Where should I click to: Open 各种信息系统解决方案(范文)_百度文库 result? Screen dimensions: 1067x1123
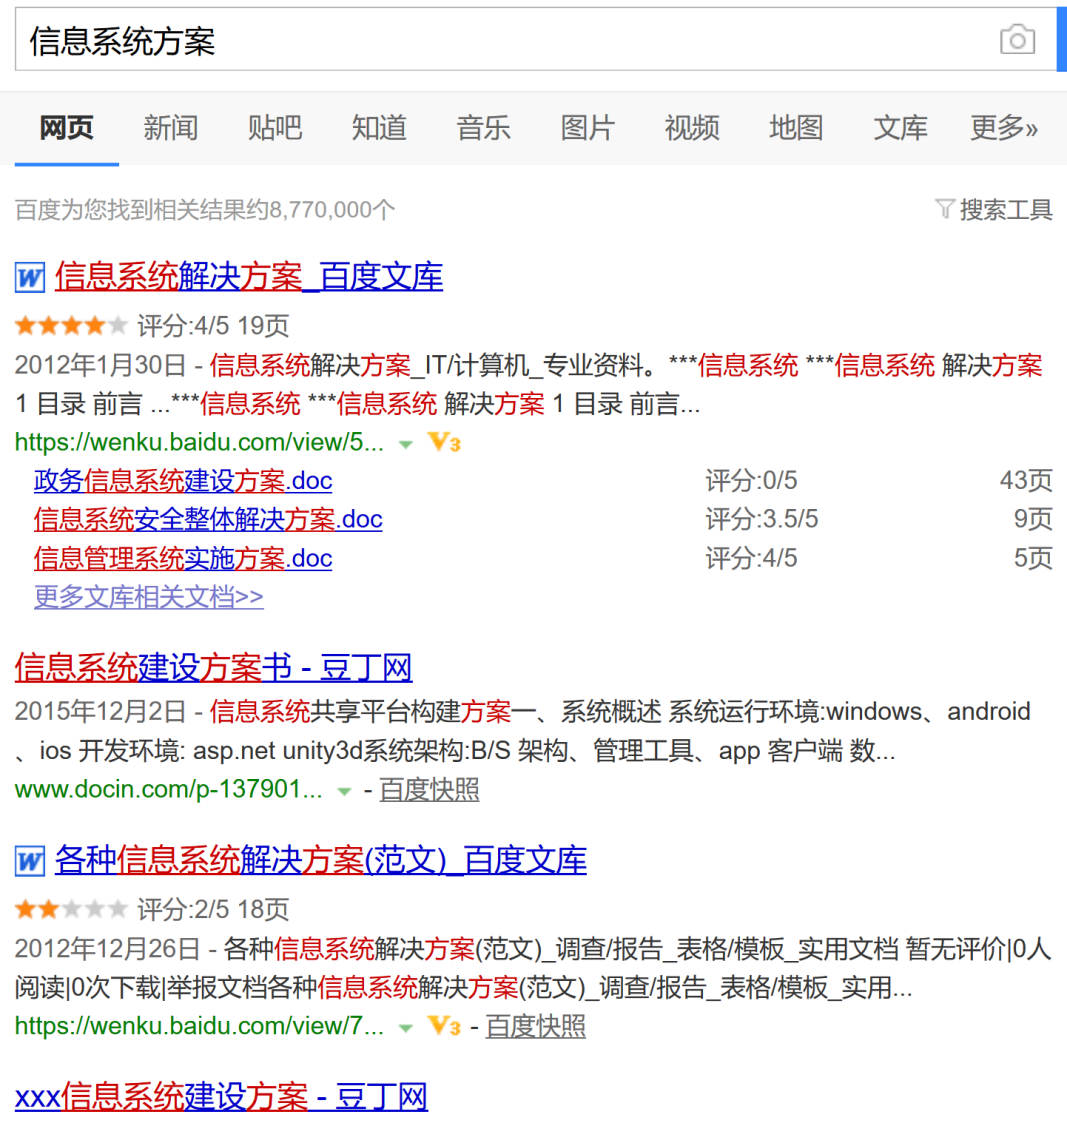tap(321, 861)
